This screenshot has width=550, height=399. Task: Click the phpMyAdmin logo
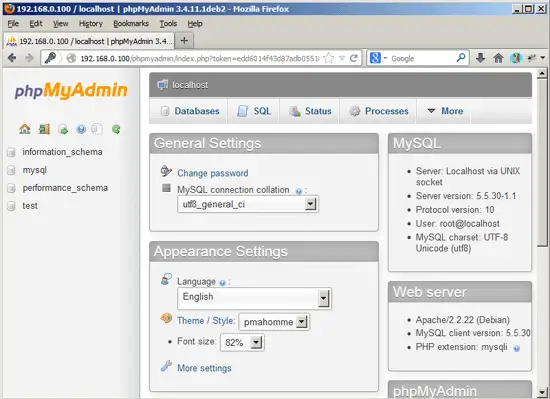71,90
